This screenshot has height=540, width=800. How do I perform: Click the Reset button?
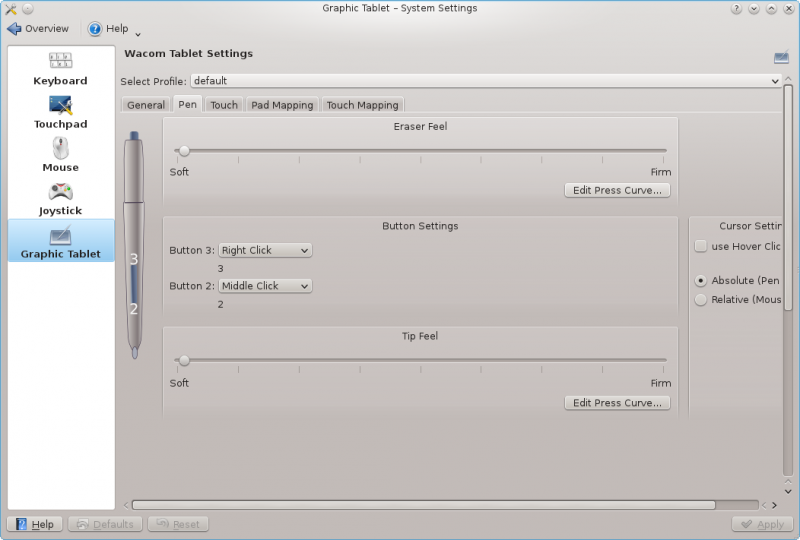click(x=178, y=524)
